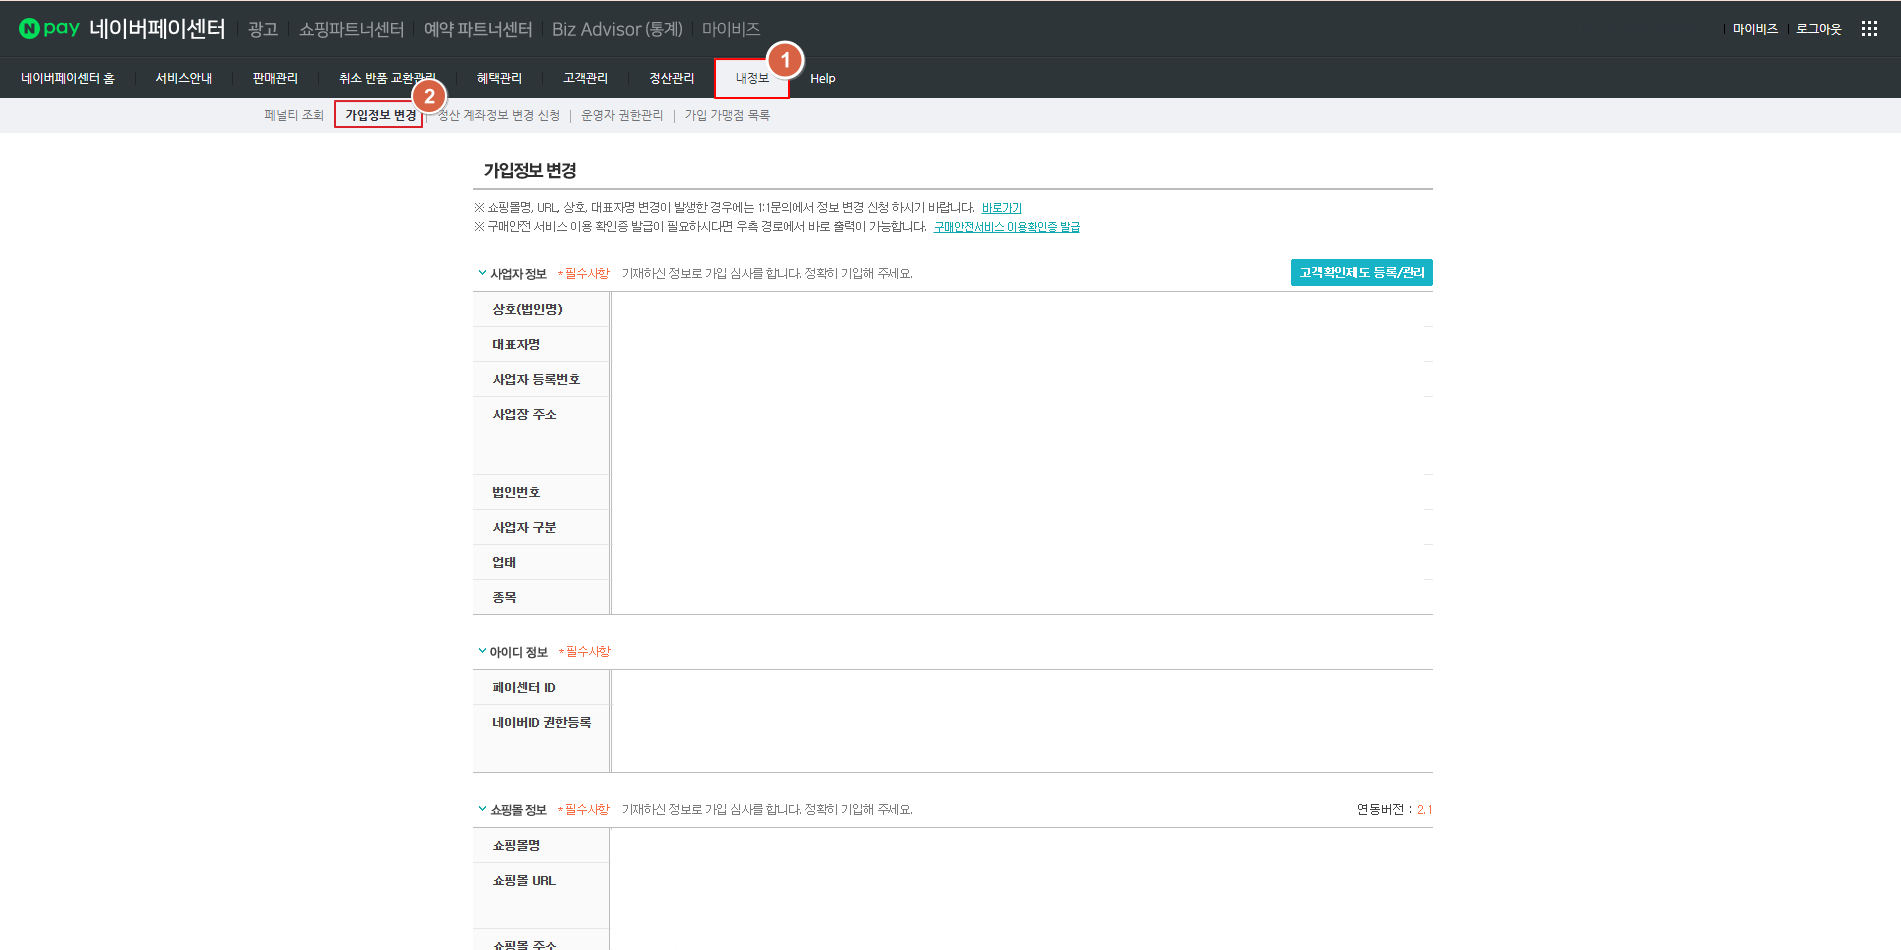Collapse the 쇼핑몰 정보 section chevron
The width and height of the screenshot is (1901, 950).
tap(482, 809)
